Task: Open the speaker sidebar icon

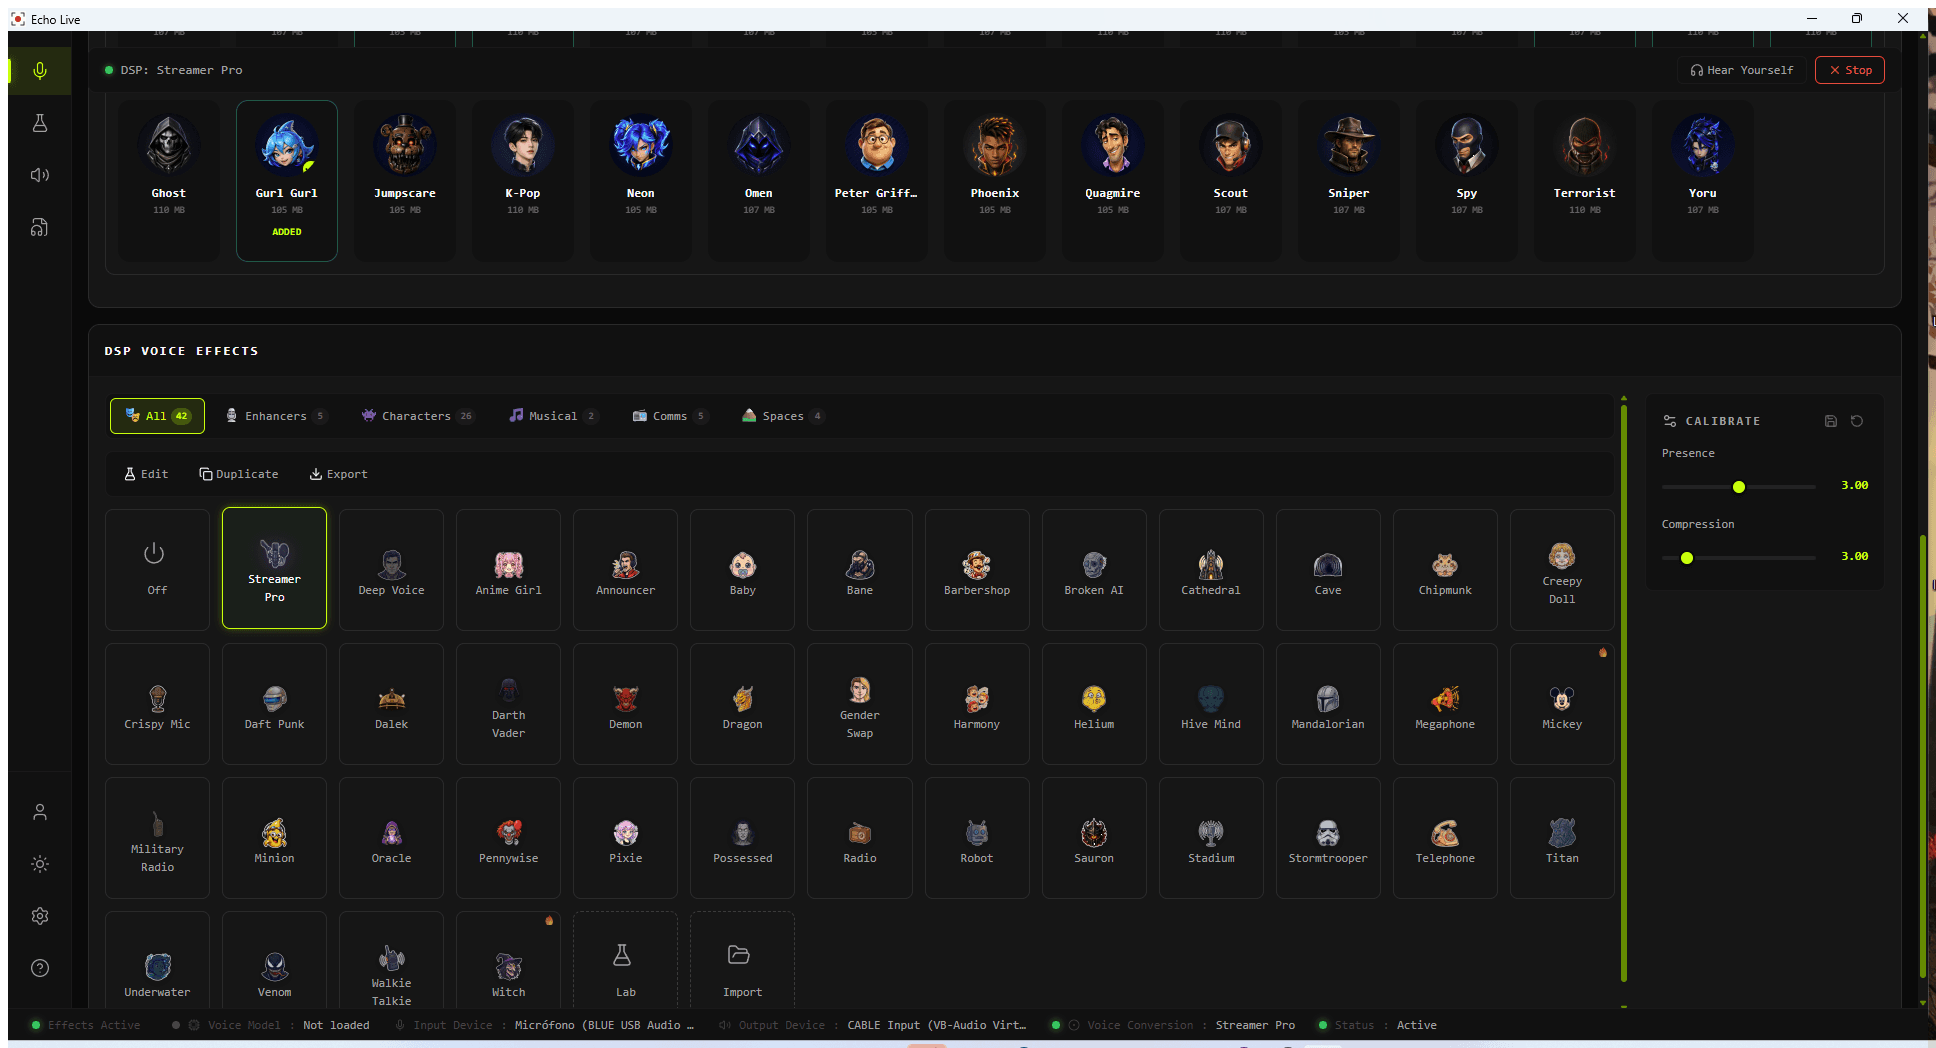Action: [x=40, y=175]
